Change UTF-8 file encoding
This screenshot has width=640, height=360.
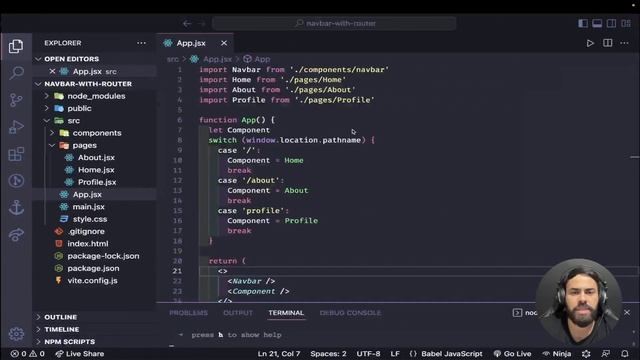pos(368,354)
